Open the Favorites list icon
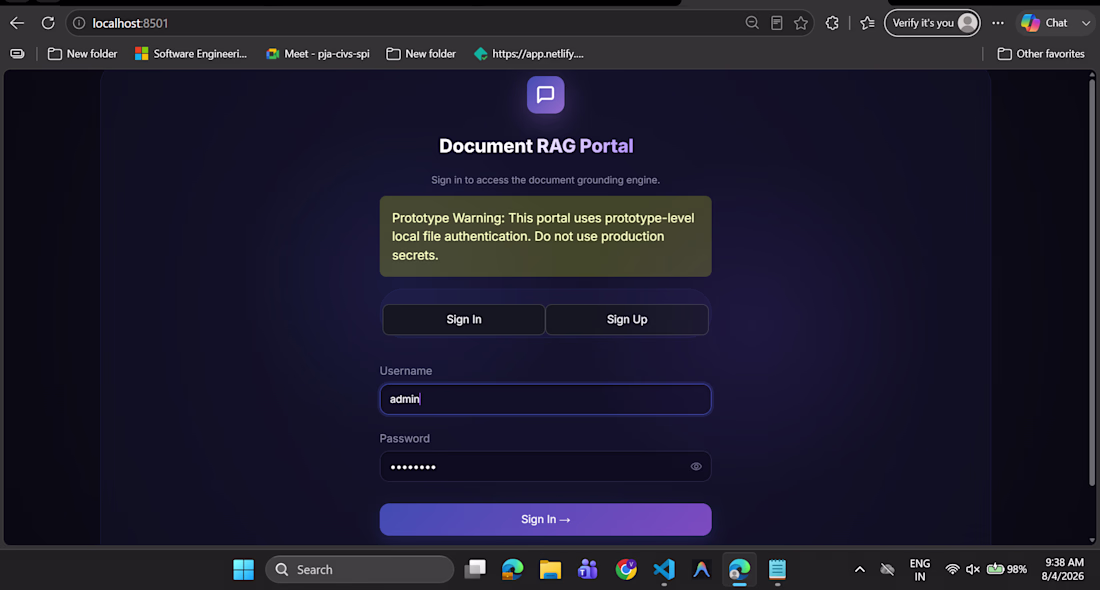This screenshot has width=1100, height=590. (x=867, y=23)
